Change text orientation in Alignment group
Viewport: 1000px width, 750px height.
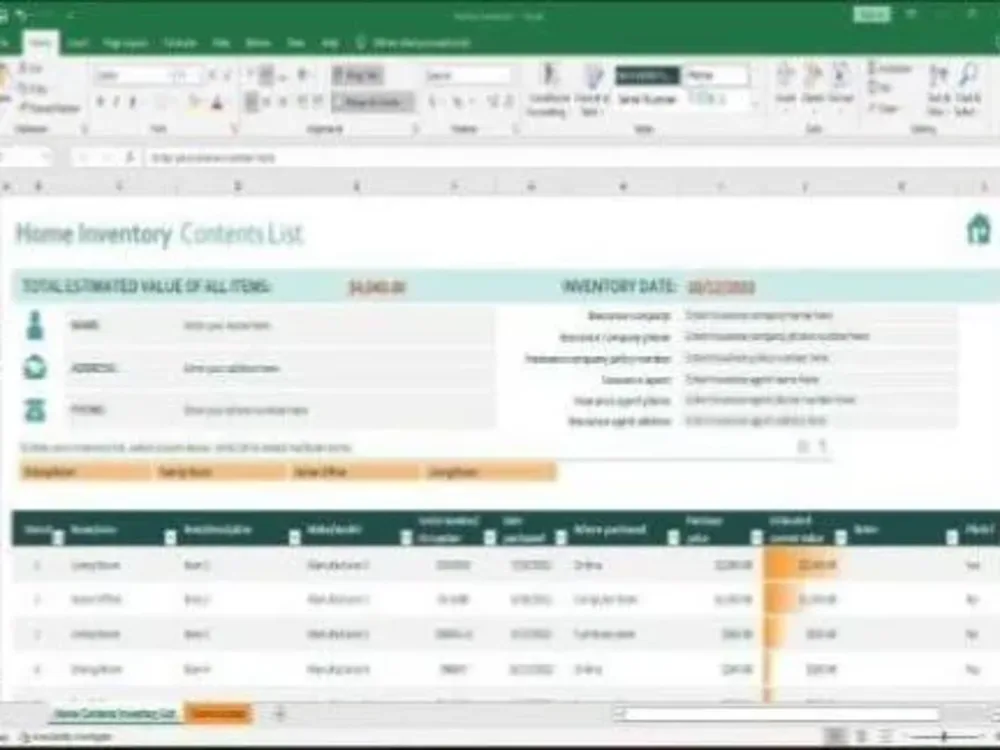coord(302,75)
